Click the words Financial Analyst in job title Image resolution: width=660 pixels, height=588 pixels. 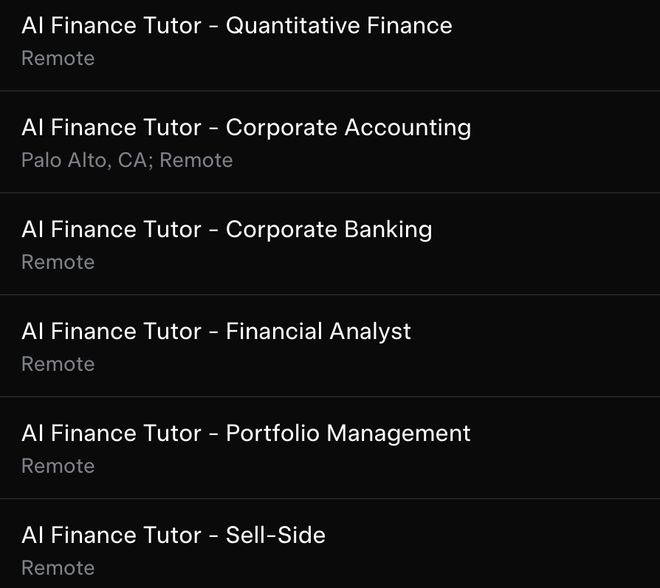point(318,332)
